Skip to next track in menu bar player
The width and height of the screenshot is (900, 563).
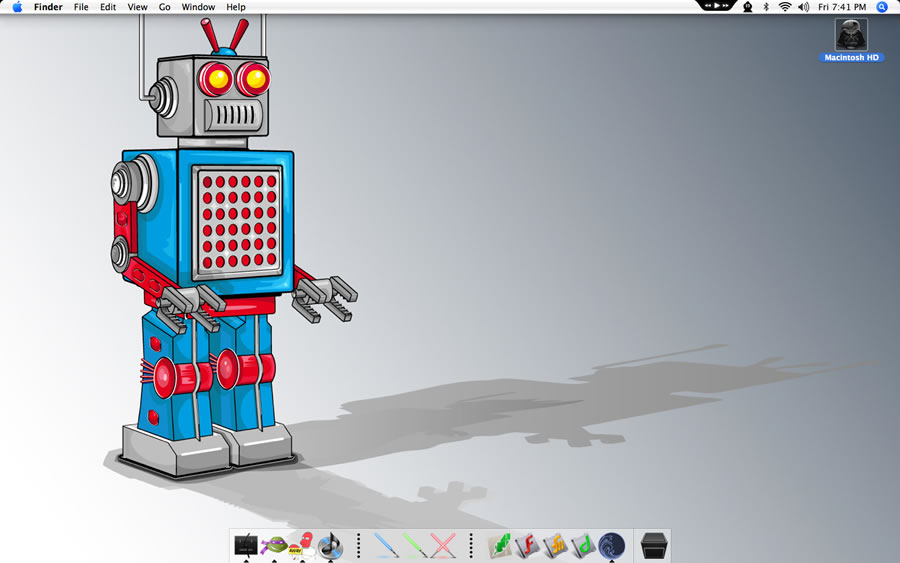(x=726, y=5)
